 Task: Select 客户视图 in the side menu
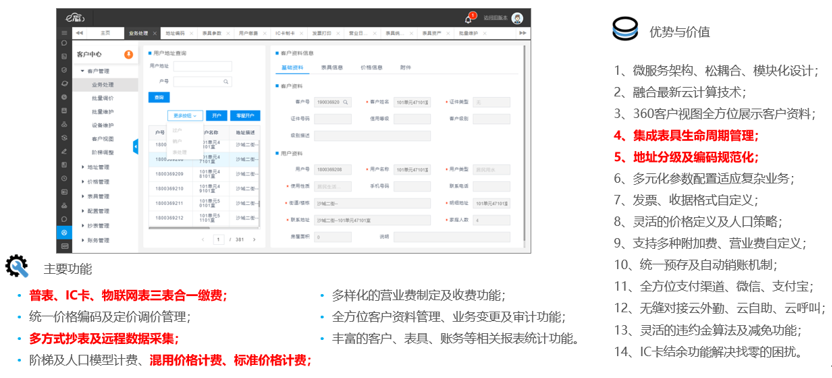coord(102,139)
